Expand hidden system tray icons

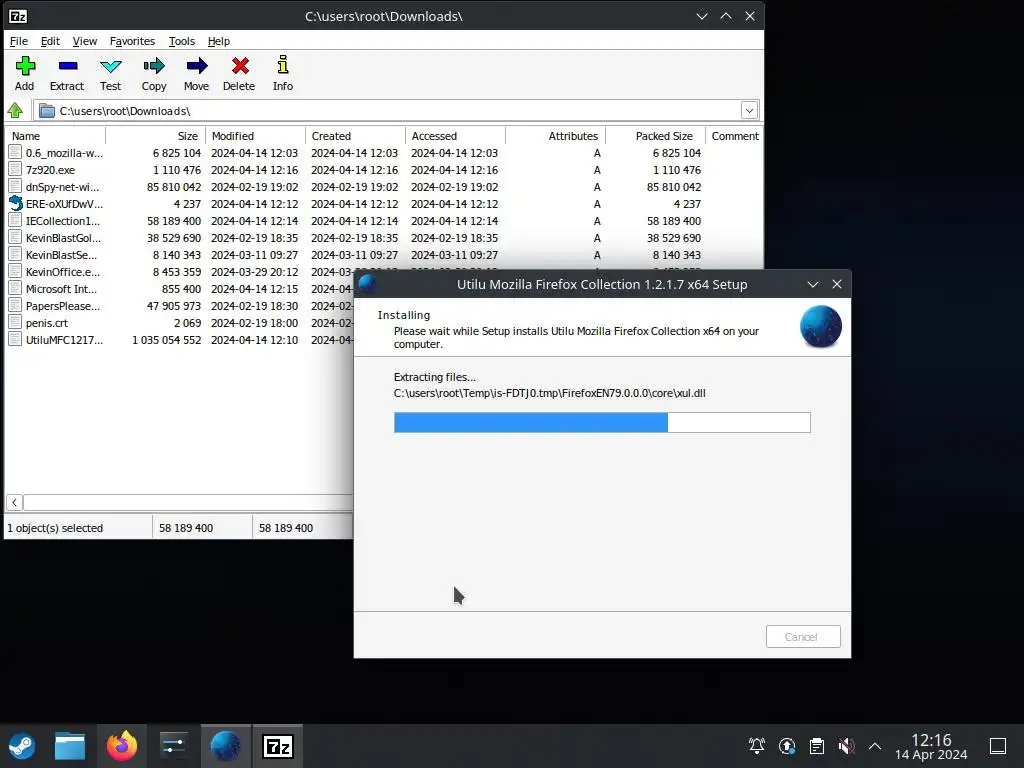875,746
